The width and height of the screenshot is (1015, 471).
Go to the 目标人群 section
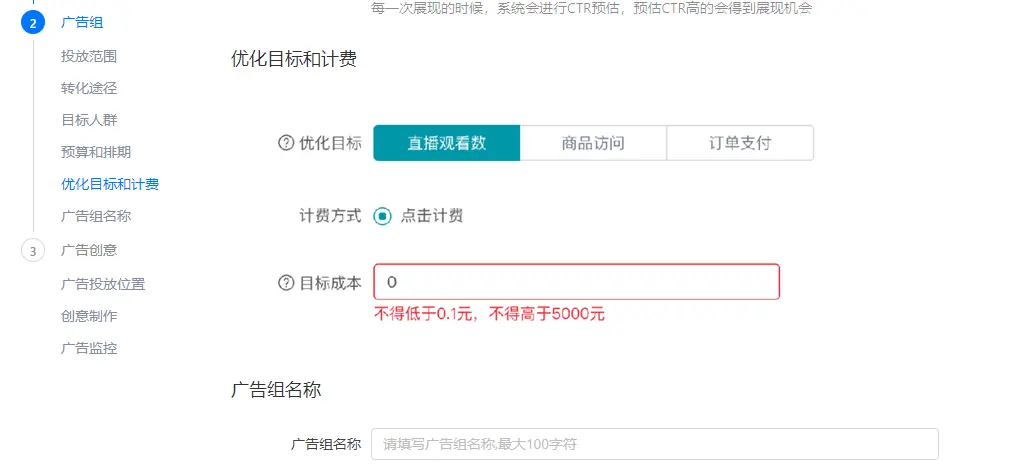click(x=89, y=120)
